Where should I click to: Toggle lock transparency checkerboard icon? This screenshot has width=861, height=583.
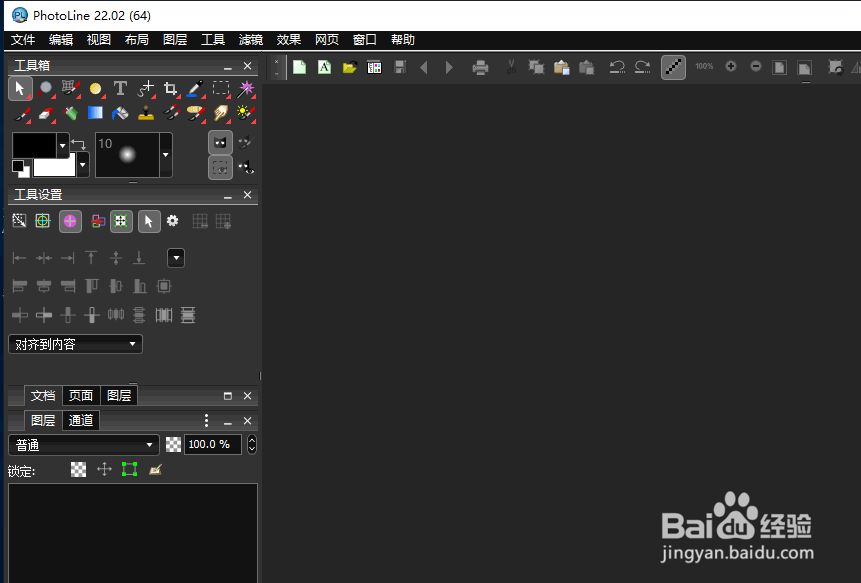(79, 469)
